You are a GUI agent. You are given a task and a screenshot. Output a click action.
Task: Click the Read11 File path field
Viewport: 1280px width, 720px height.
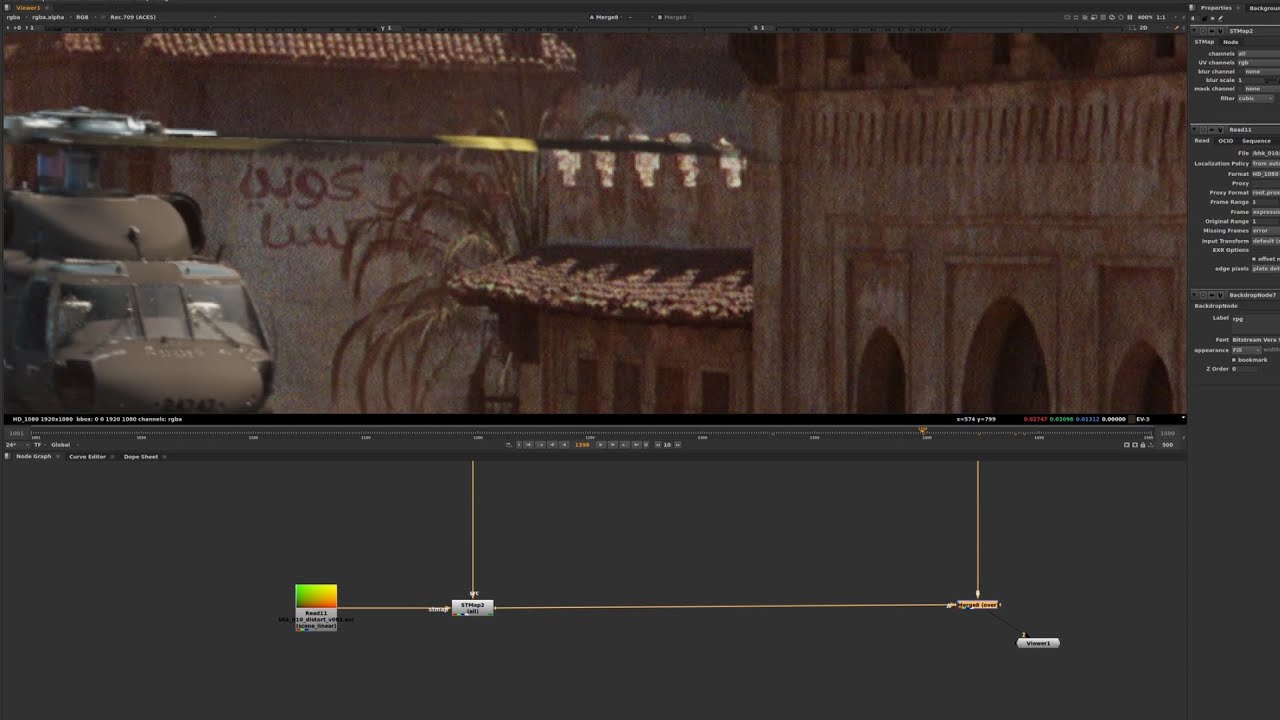(1265, 153)
